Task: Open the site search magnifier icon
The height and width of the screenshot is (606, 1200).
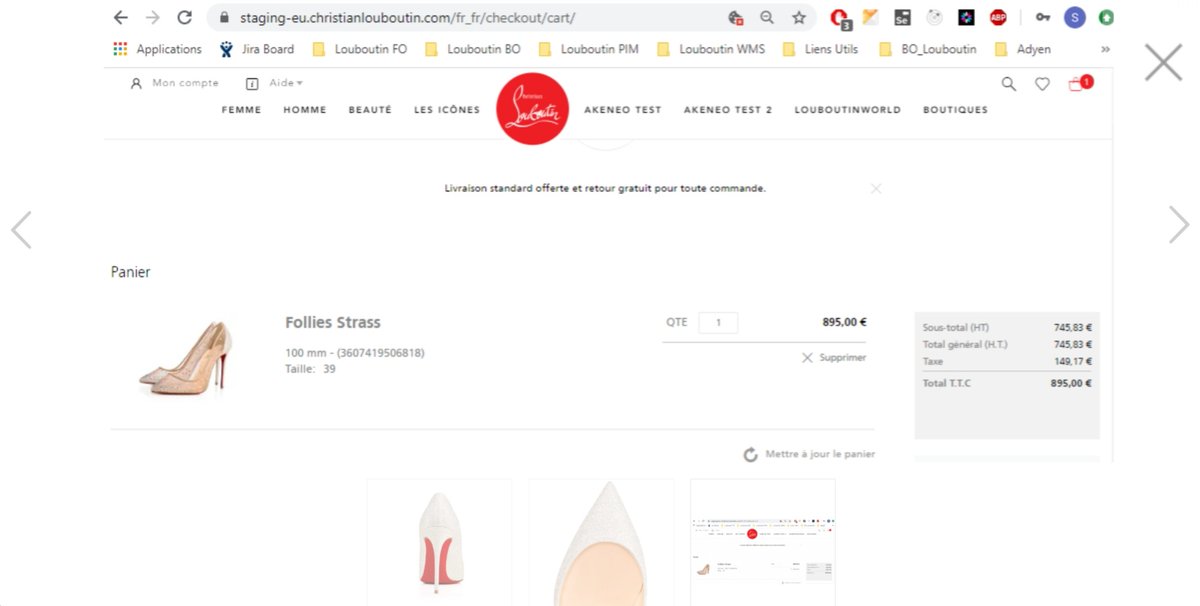Action: point(1009,84)
